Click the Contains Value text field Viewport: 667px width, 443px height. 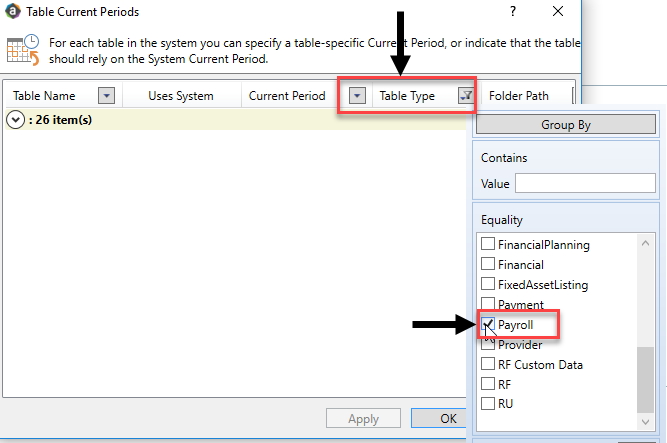tap(584, 184)
